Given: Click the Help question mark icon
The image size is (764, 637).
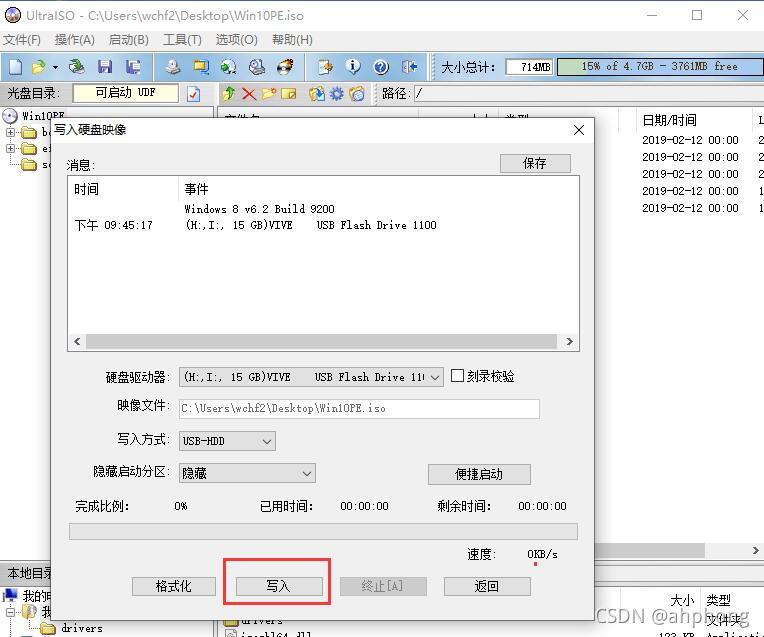Looking at the screenshot, I should click(x=381, y=67).
